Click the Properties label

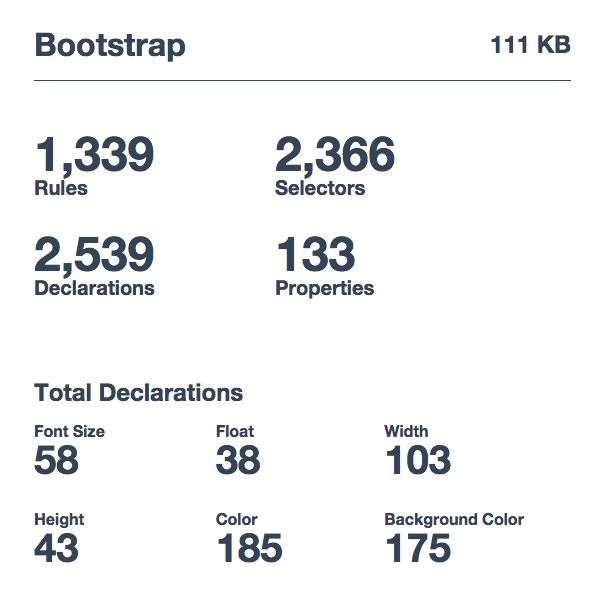coord(325,288)
